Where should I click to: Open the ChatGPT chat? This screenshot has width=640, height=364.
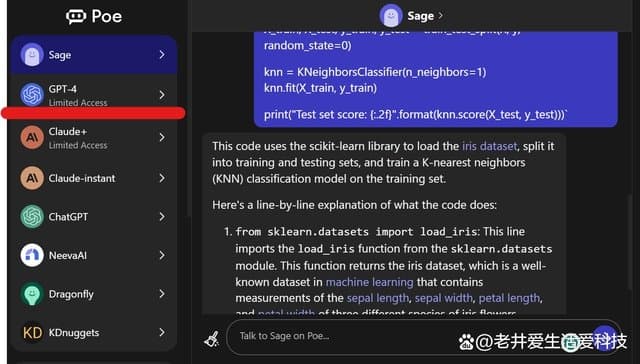coord(94,216)
